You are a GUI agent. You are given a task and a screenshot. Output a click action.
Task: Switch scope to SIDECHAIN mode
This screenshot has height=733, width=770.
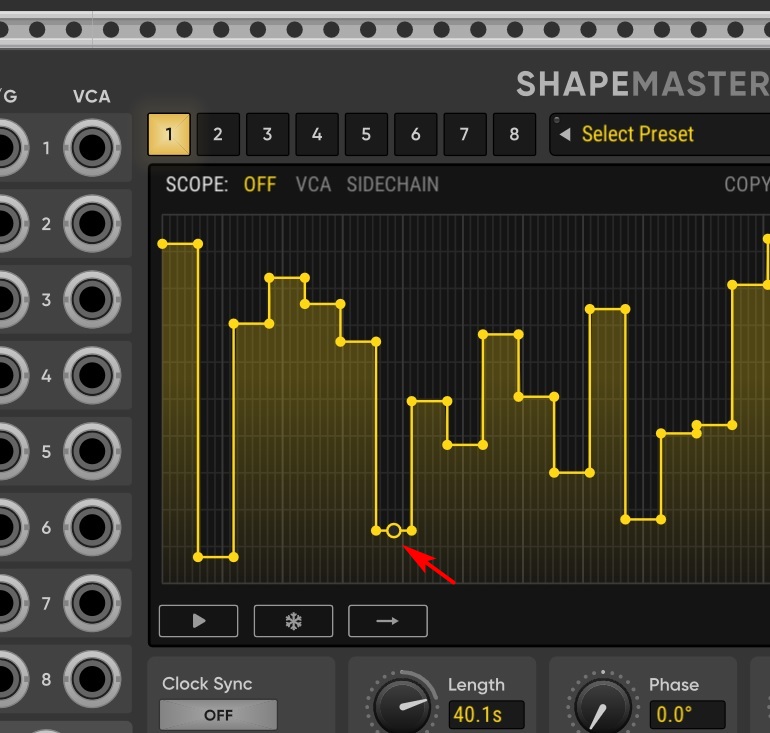pyautogui.click(x=392, y=185)
